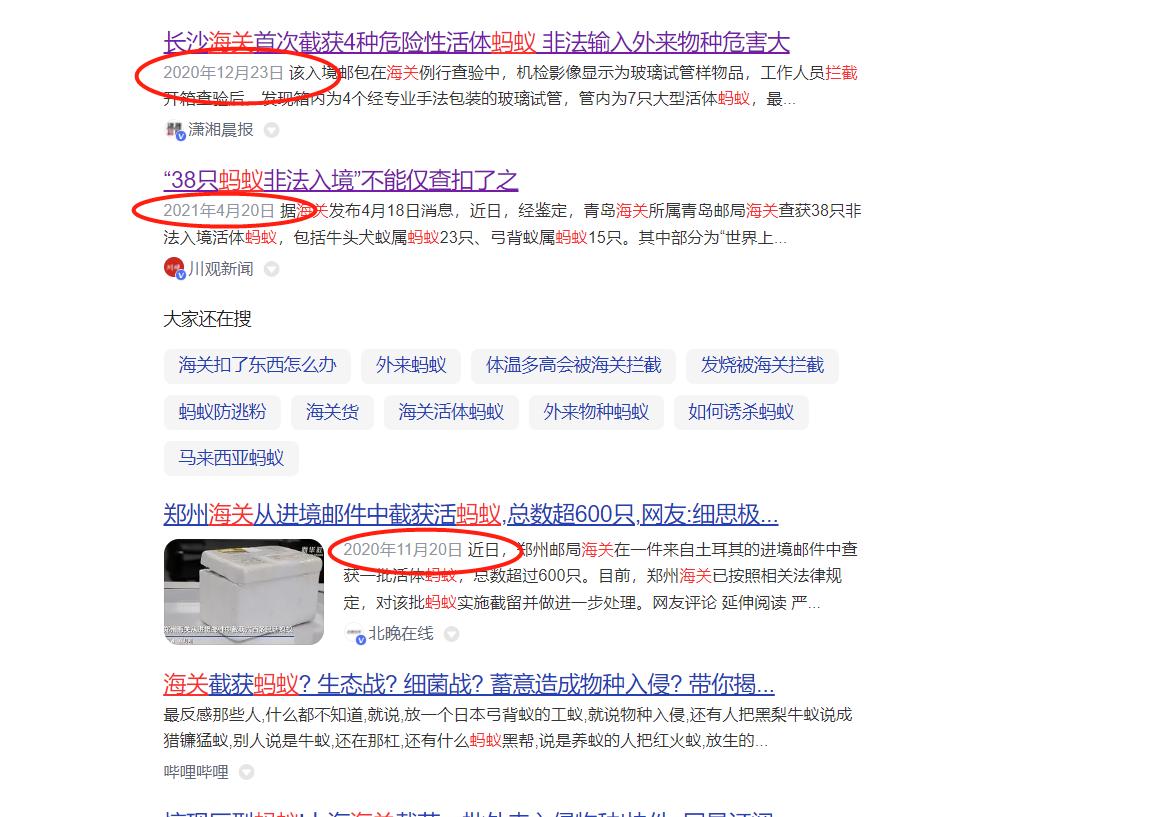This screenshot has width=1162, height=817.
Task: Click the white package thumbnail image
Action: pos(243,592)
